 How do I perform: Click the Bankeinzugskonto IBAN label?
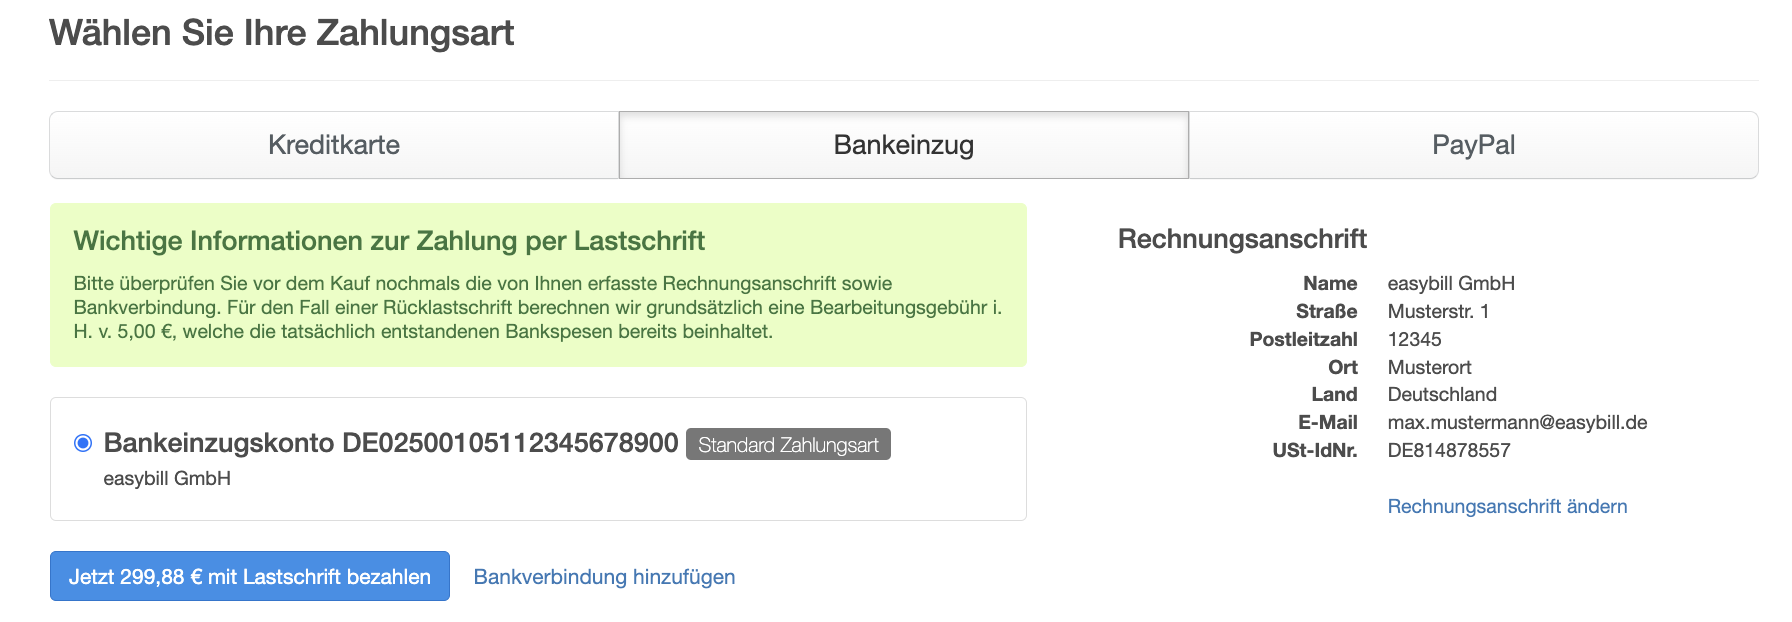click(391, 443)
